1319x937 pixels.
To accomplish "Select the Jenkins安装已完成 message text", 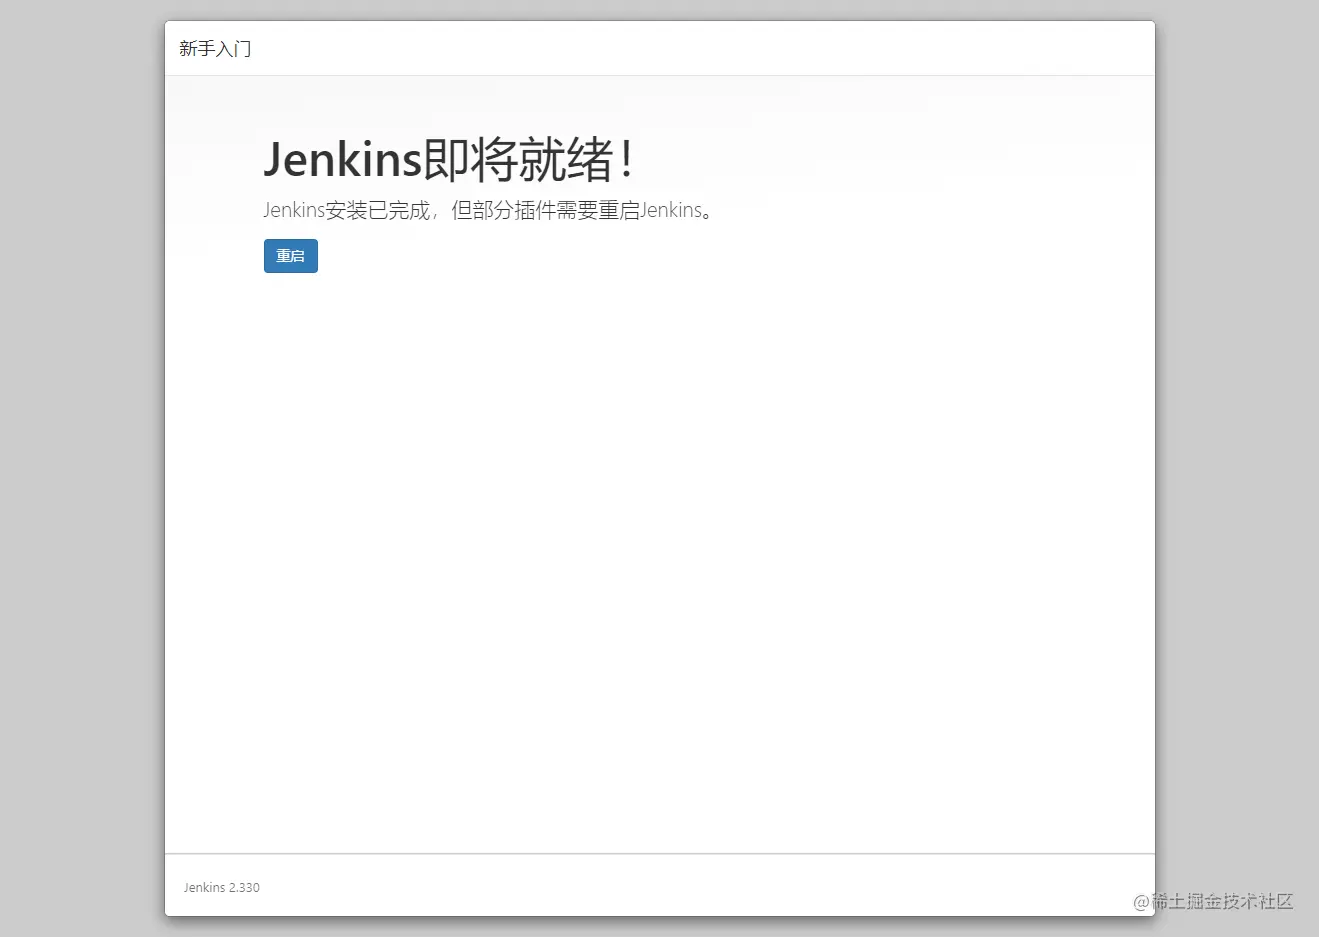I will coord(489,210).
